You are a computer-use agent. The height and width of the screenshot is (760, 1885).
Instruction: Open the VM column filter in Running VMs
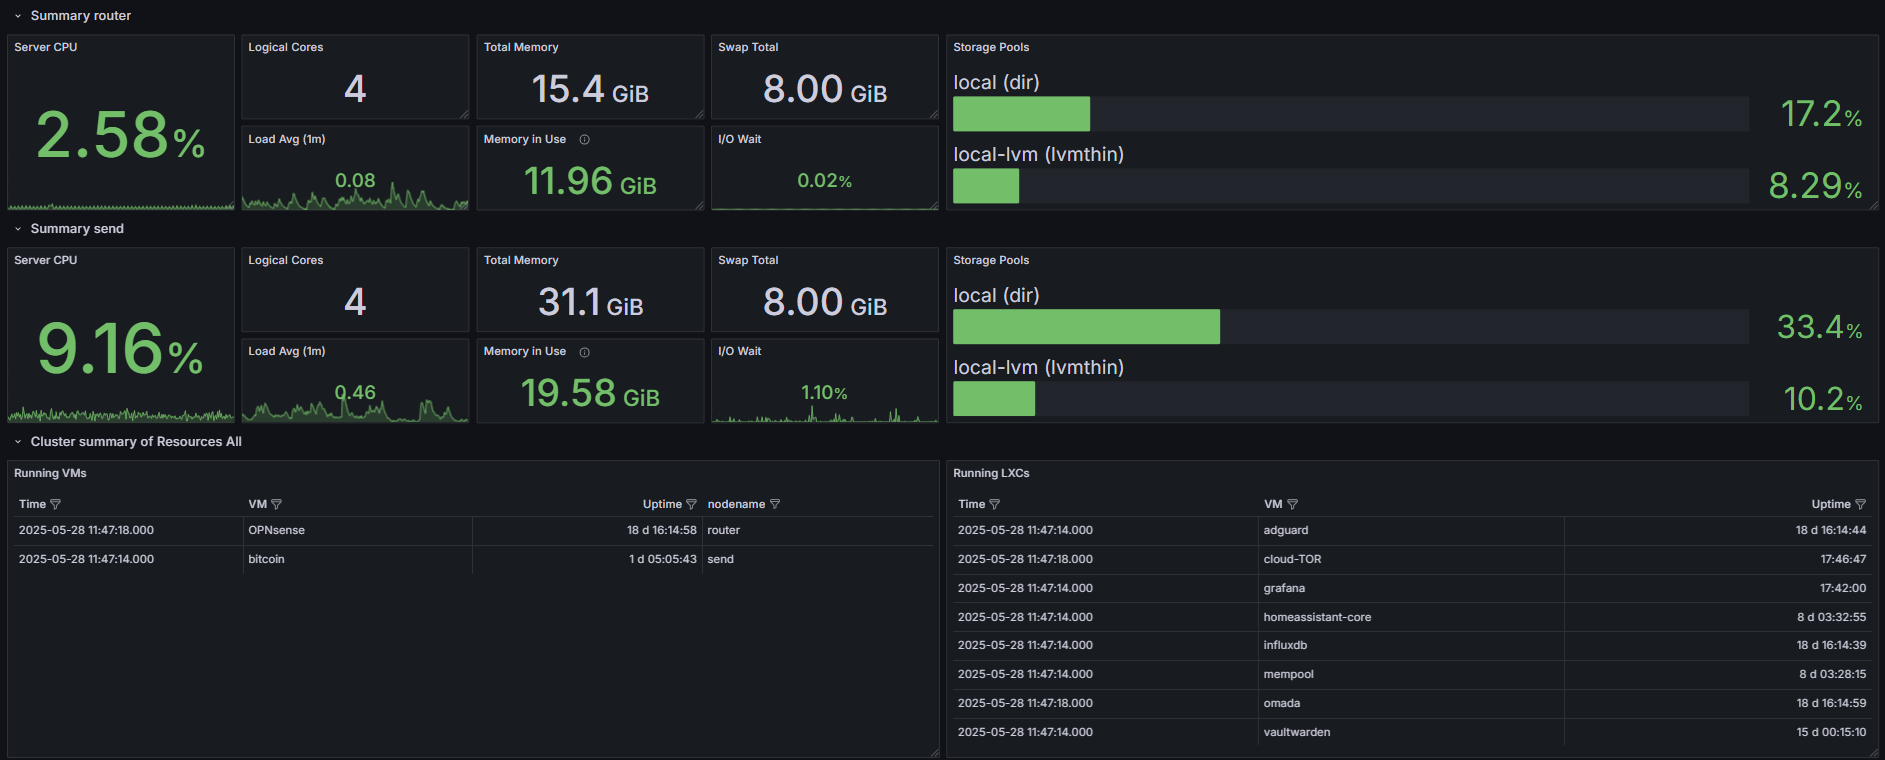(277, 505)
